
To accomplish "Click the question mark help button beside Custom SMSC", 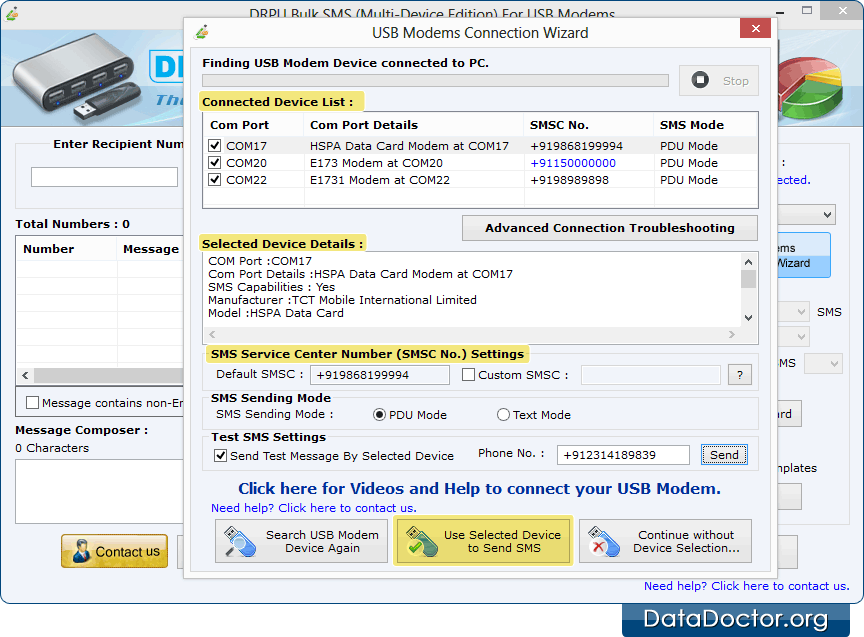I will (x=739, y=375).
